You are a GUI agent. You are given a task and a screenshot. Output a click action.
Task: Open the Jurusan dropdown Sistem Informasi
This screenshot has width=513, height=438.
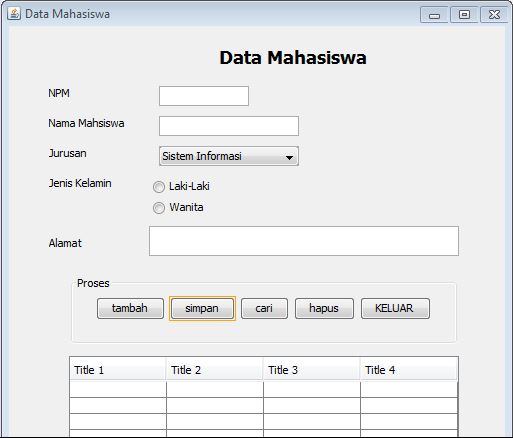(x=229, y=156)
